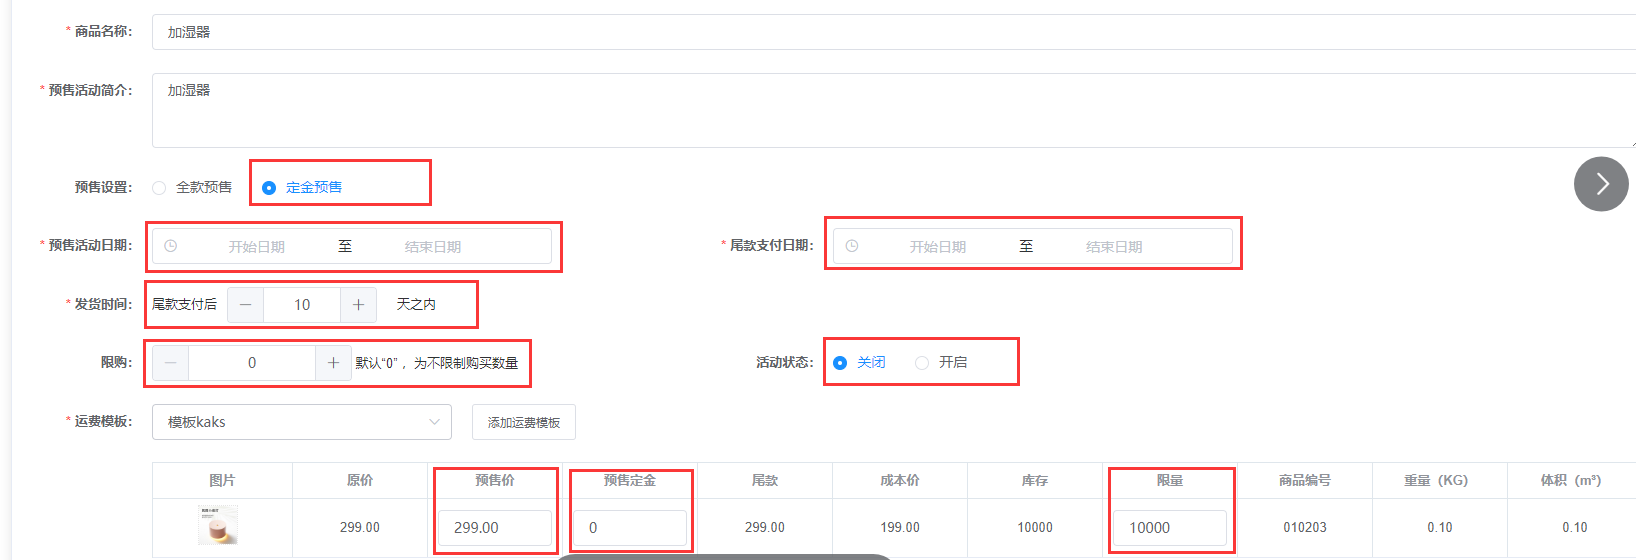Screen dimensions: 1636x560
Task: Set 活动状态 to 开启
Action: coord(941,362)
